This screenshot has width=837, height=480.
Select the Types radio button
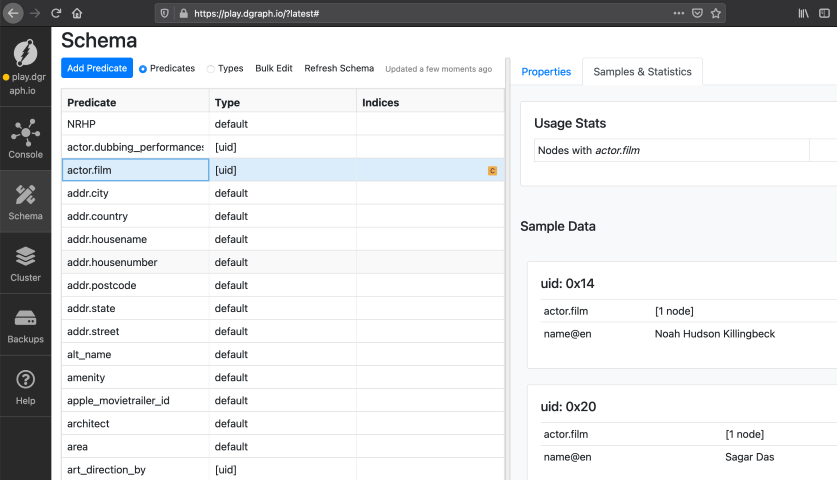pyautogui.click(x=211, y=69)
